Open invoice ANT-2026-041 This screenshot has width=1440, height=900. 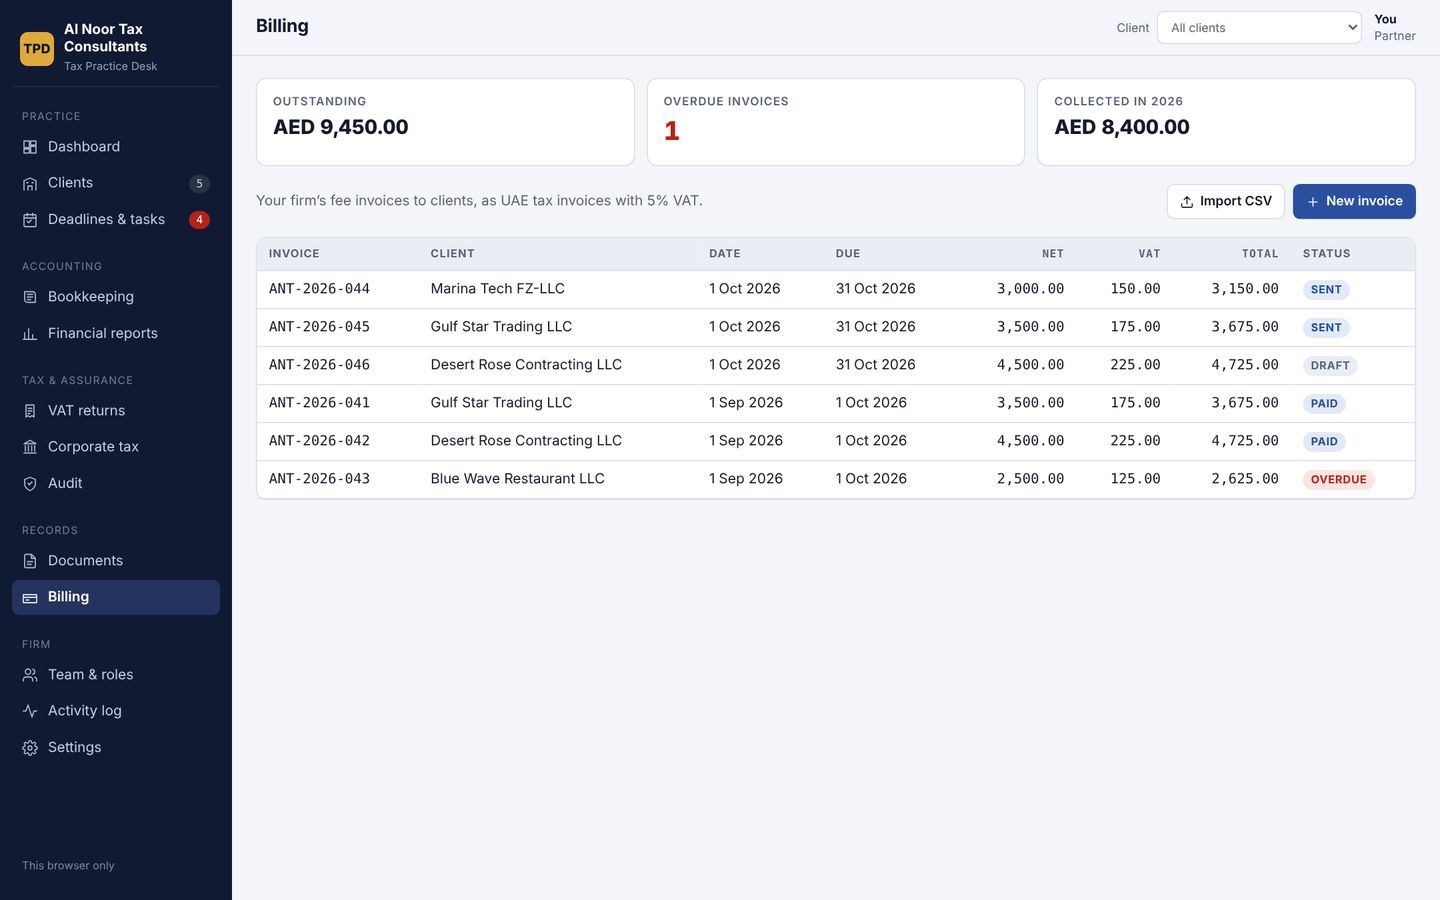point(319,403)
